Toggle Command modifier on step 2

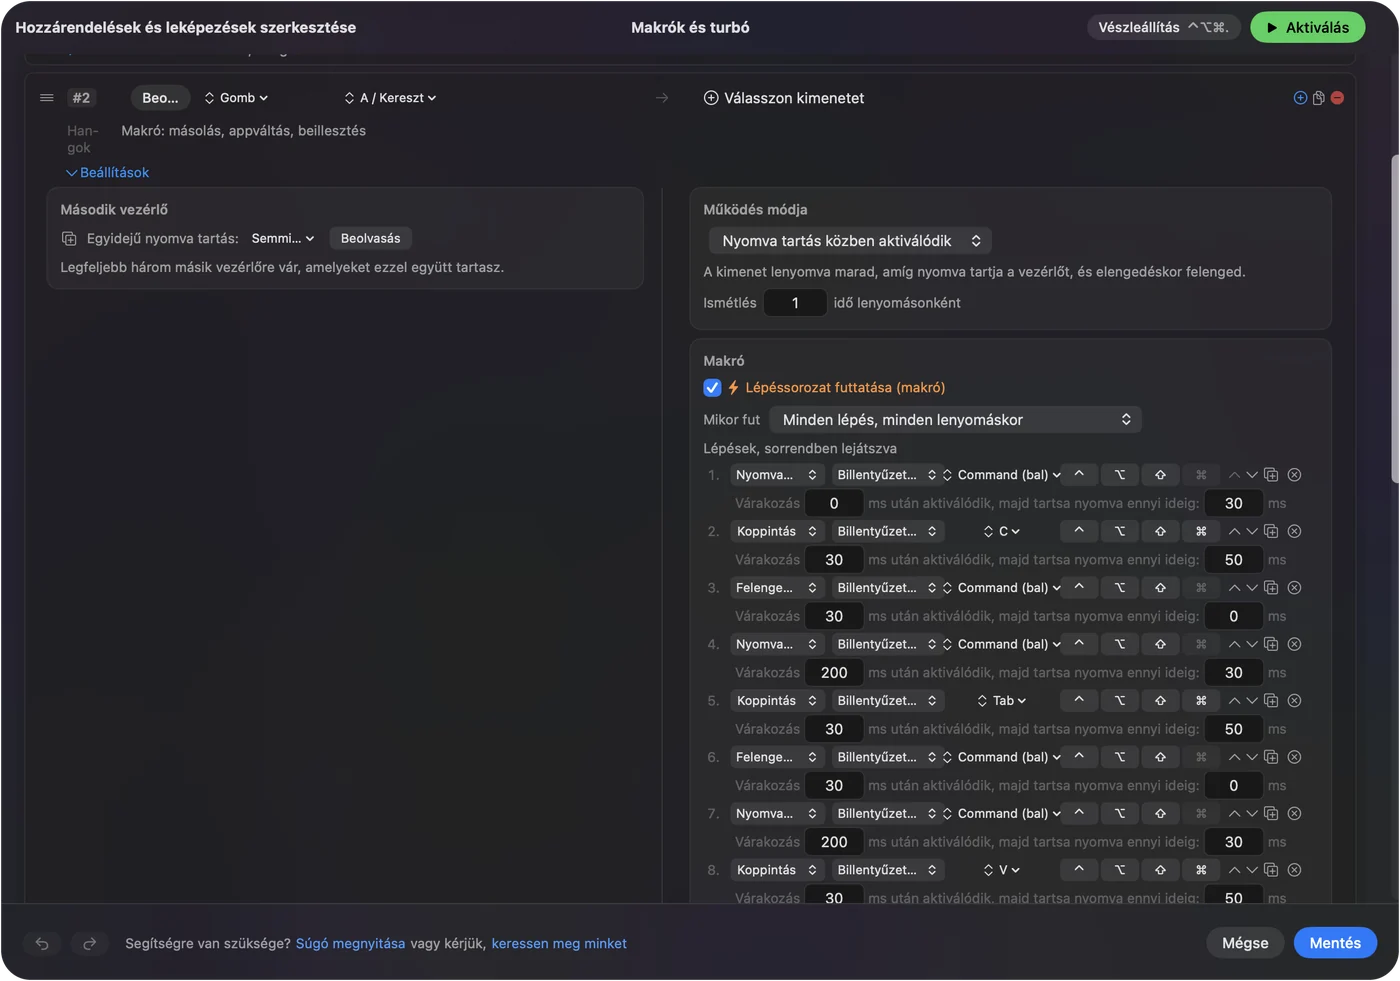point(1201,531)
